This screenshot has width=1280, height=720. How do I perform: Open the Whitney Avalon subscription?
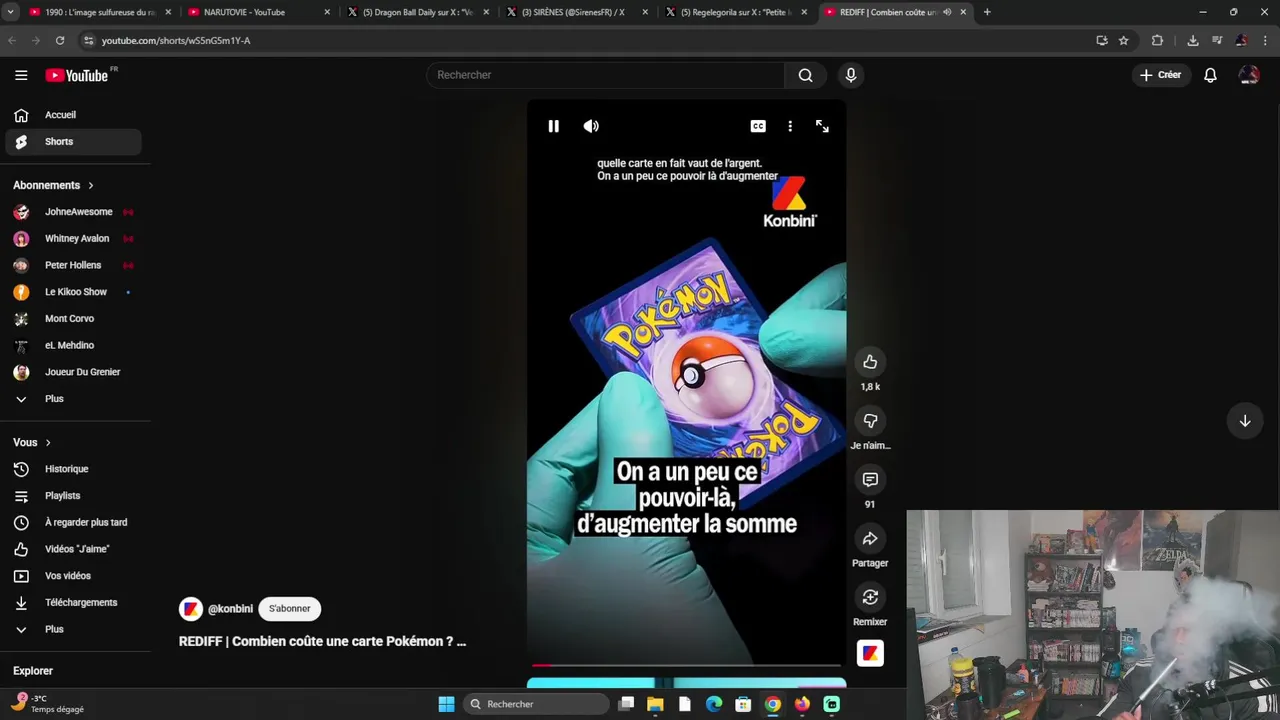73,239
